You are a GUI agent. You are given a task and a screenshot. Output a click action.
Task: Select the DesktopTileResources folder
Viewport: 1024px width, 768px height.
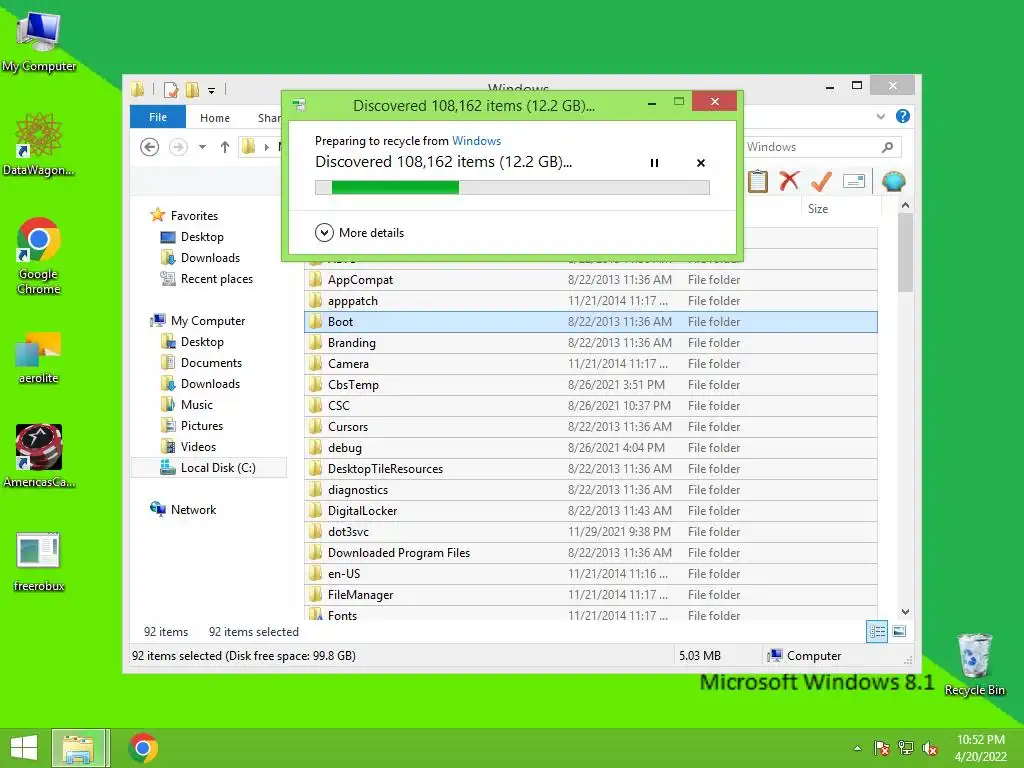(x=590, y=468)
